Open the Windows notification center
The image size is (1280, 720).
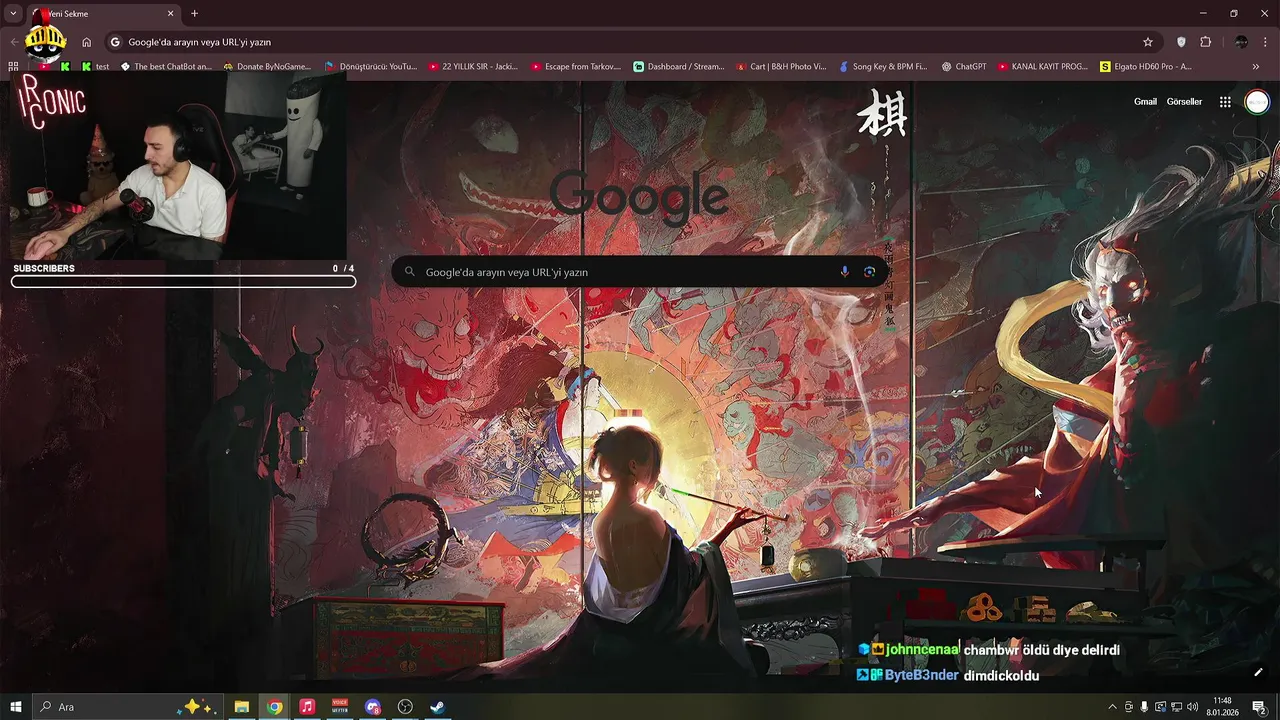[x=1259, y=707]
